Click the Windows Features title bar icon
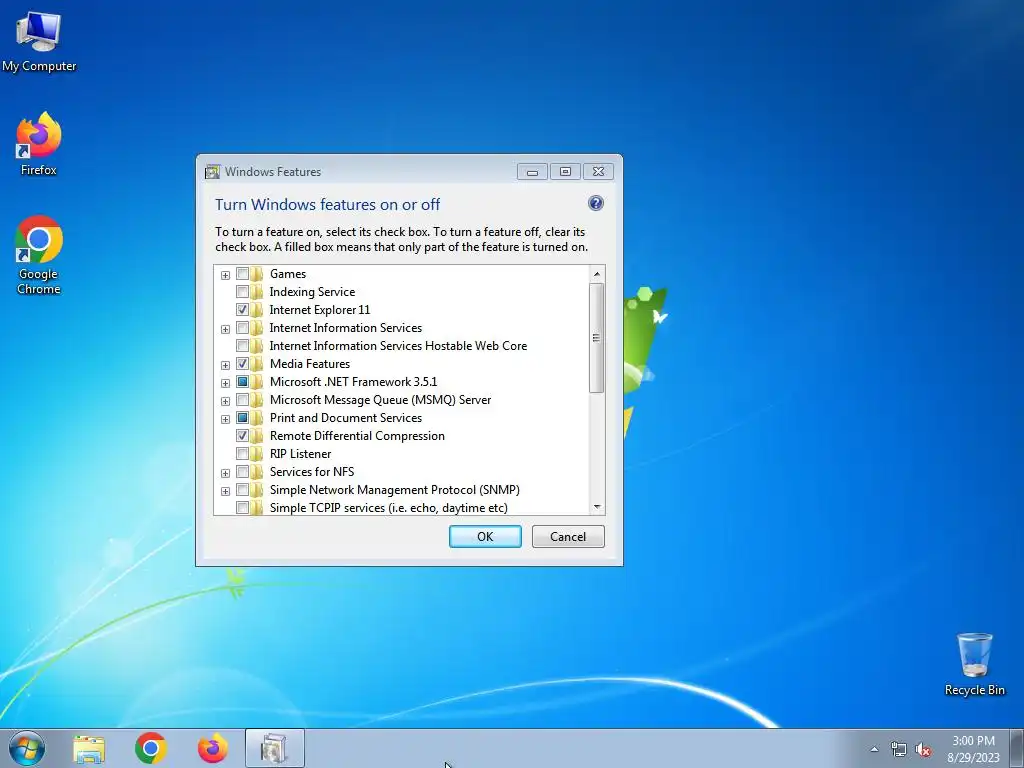The height and width of the screenshot is (768, 1024). [212, 172]
